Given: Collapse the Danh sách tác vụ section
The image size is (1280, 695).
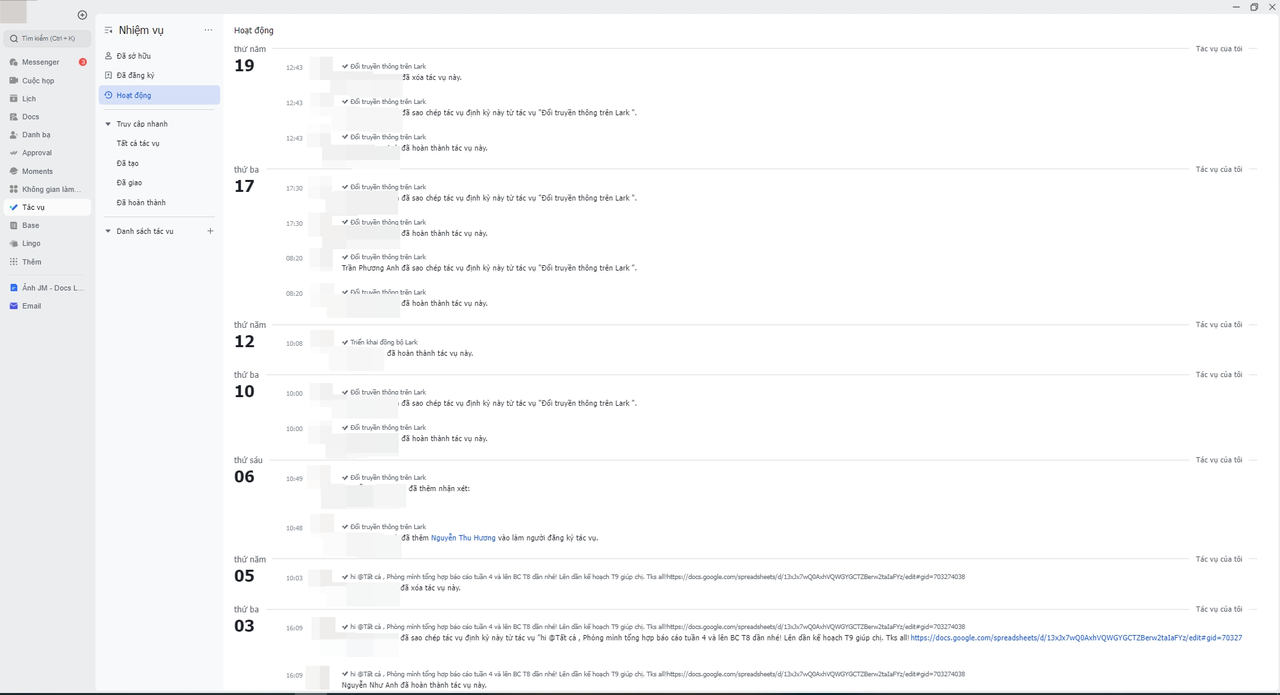Looking at the screenshot, I should tap(108, 231).
